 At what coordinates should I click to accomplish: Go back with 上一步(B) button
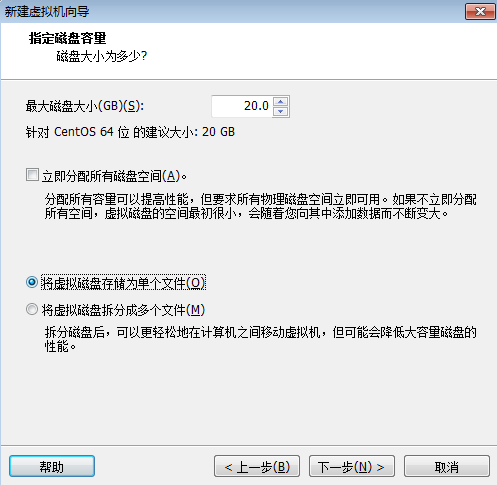257,466
